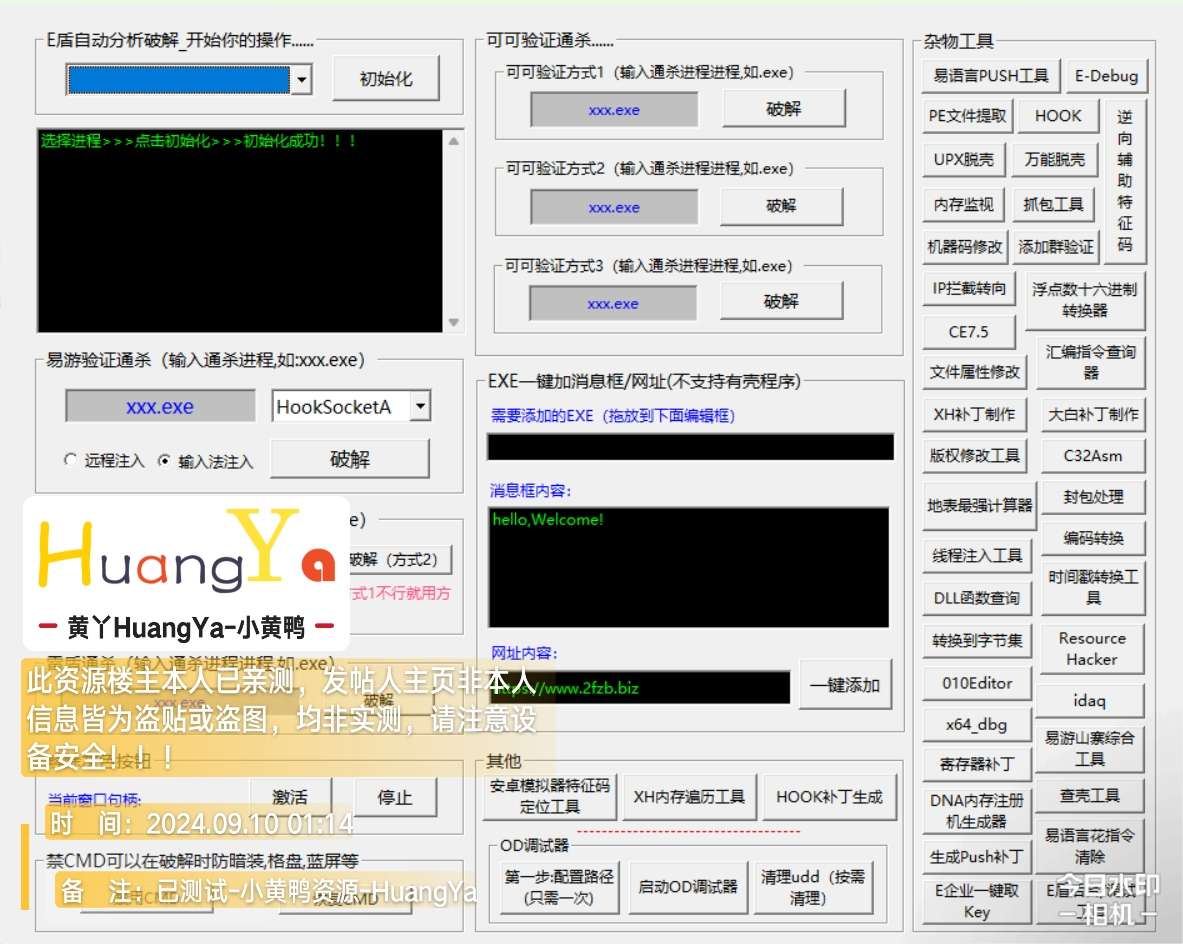1183x944 pixels.
Task: Open 编码转换 tool
Action: point(1093,539)
